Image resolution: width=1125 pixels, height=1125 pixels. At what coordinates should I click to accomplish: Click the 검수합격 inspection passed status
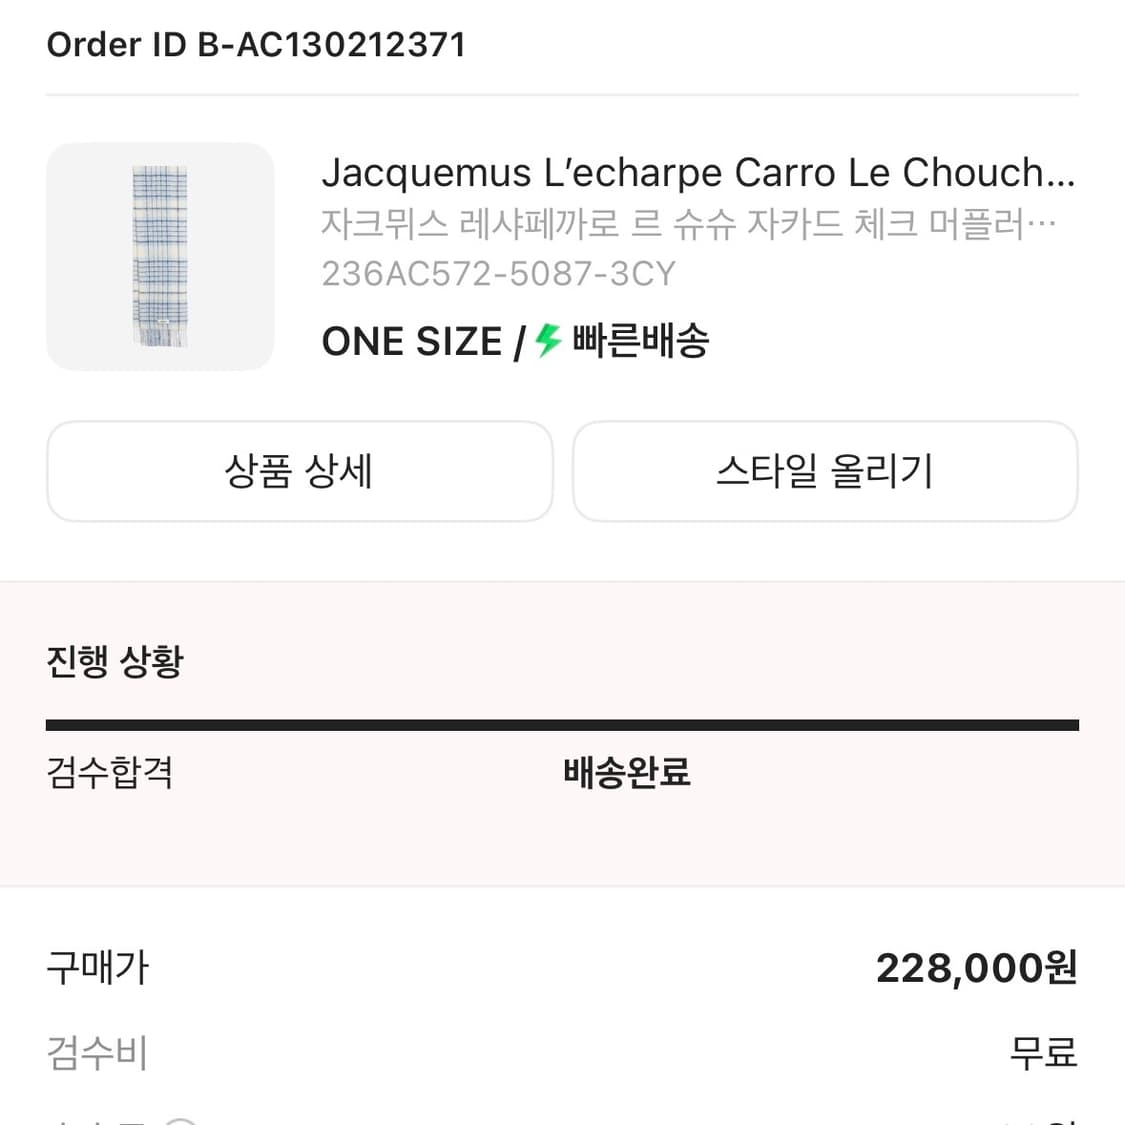[x=110, y=773]
